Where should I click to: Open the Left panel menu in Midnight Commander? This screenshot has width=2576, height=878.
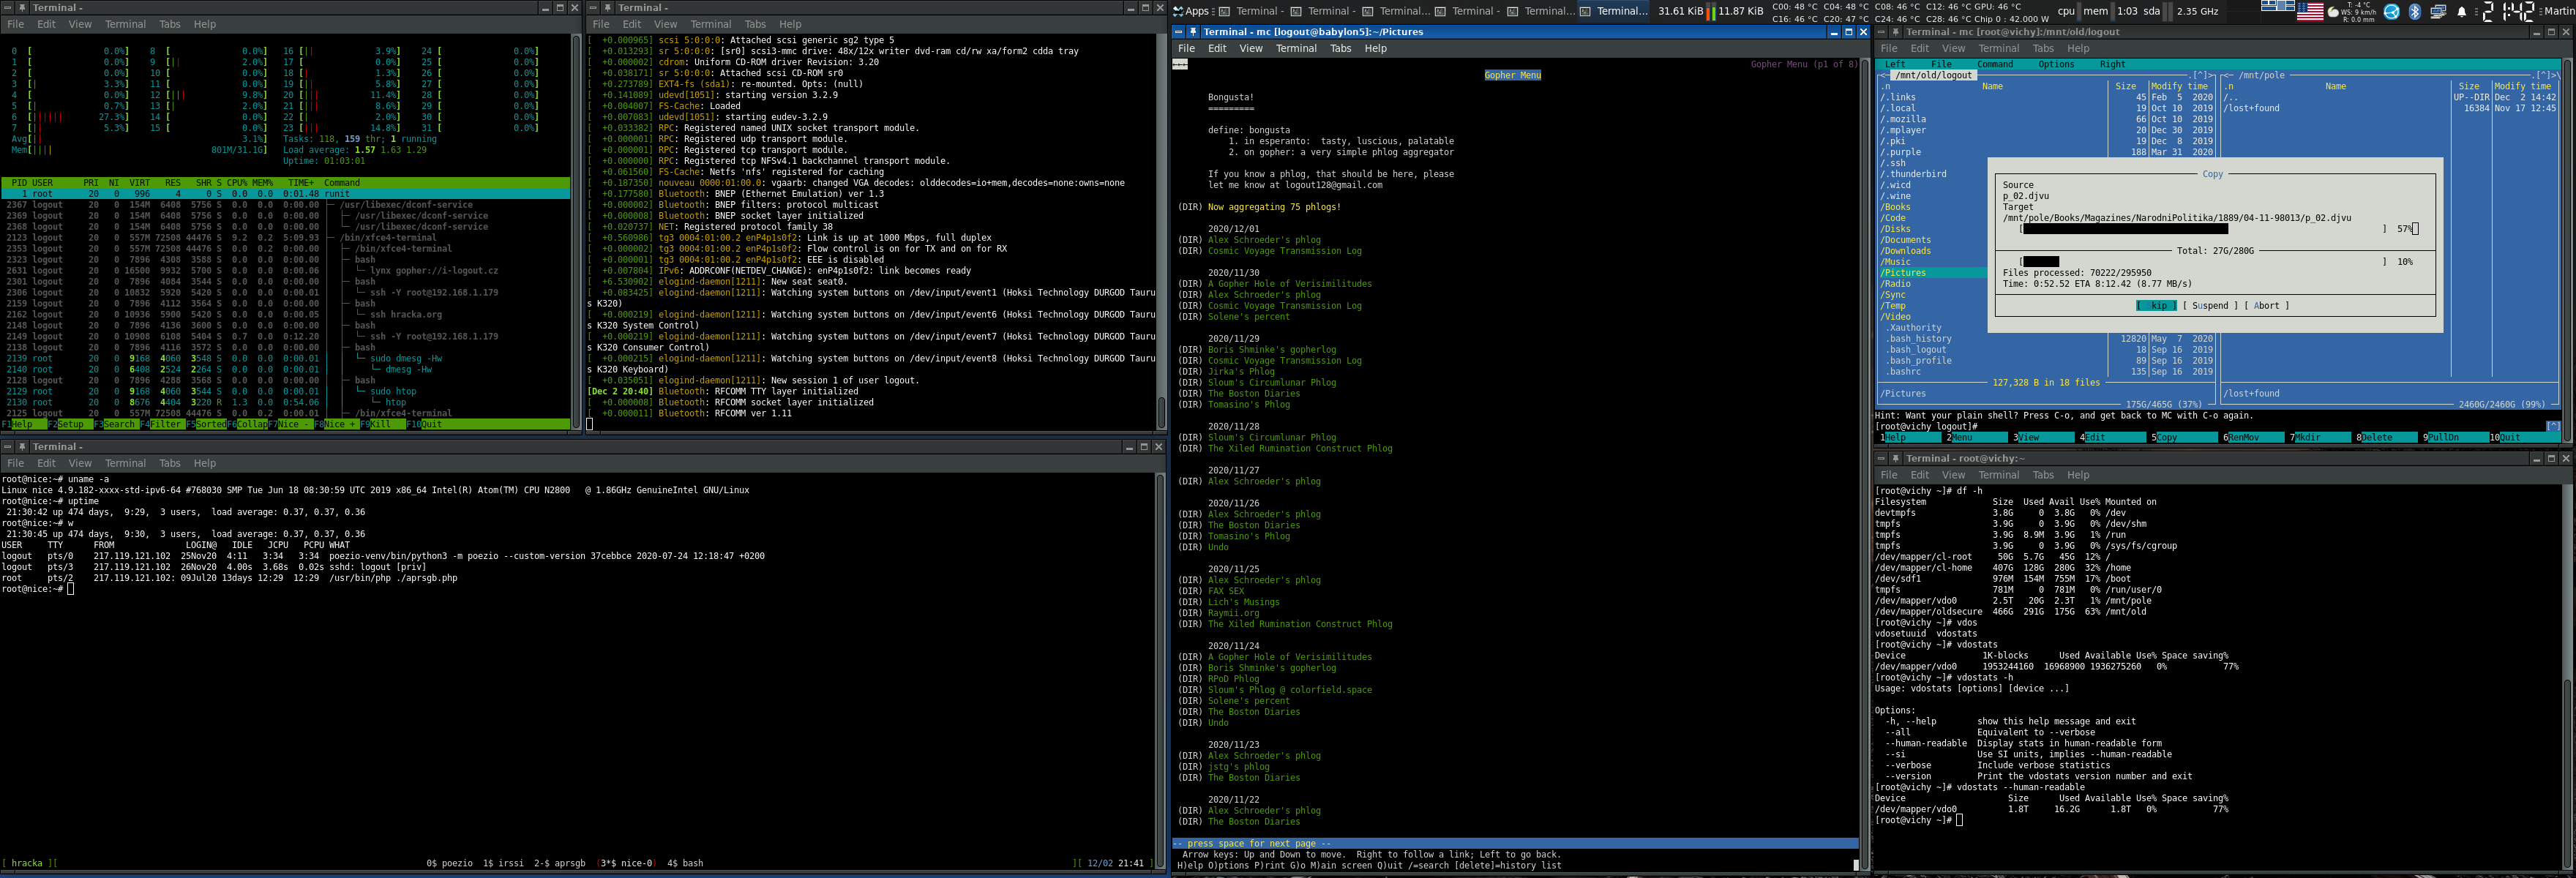[x=1895, y=64]
